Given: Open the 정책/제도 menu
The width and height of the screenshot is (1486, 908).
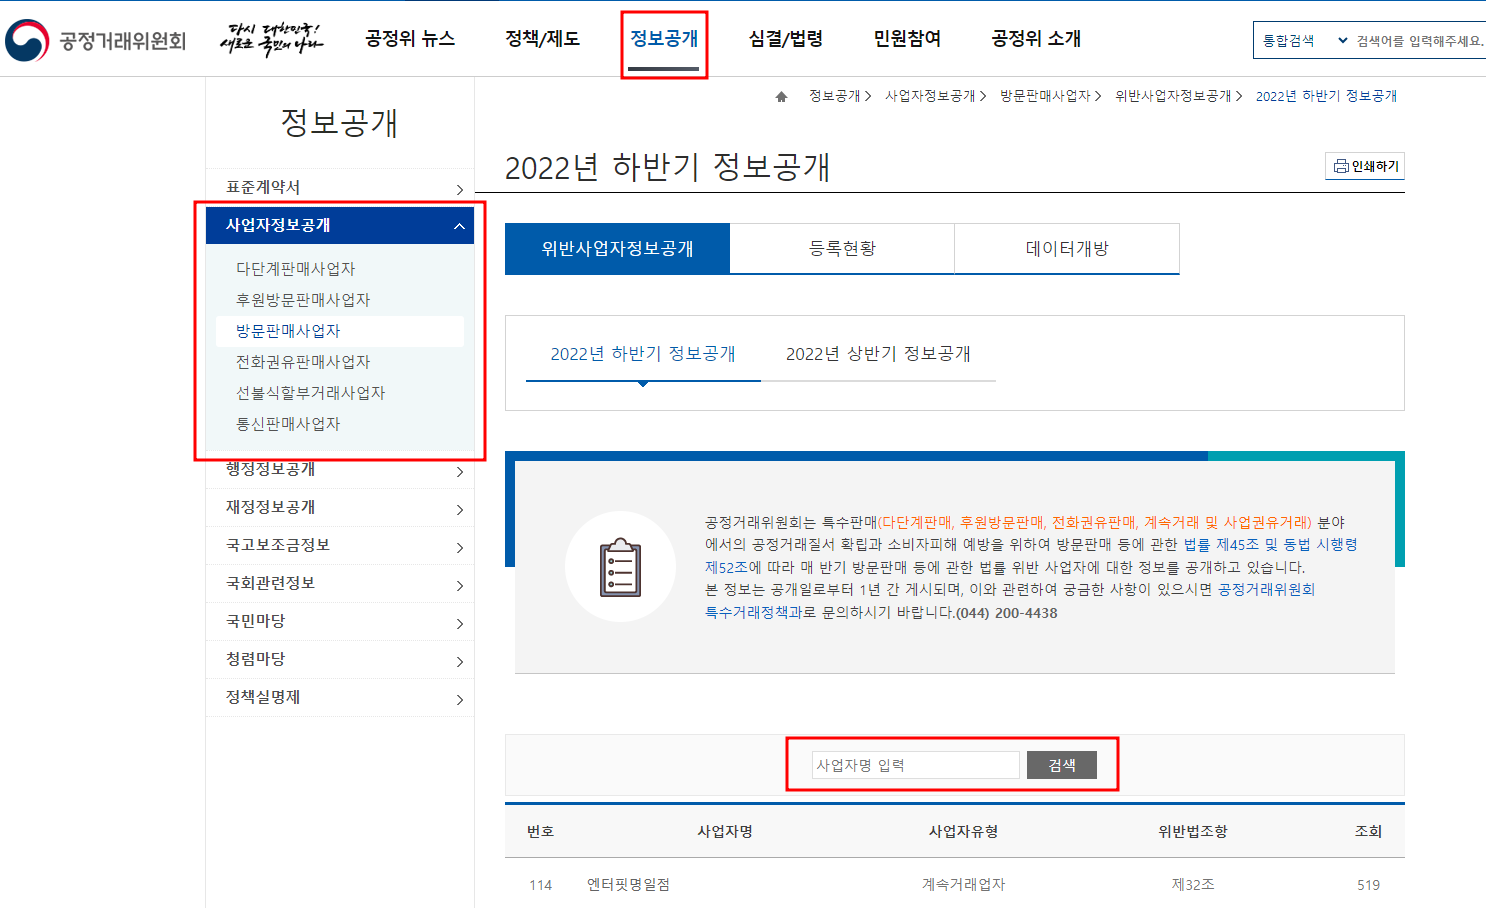Looking at the screenshot, I should click(x=543, y=38).
